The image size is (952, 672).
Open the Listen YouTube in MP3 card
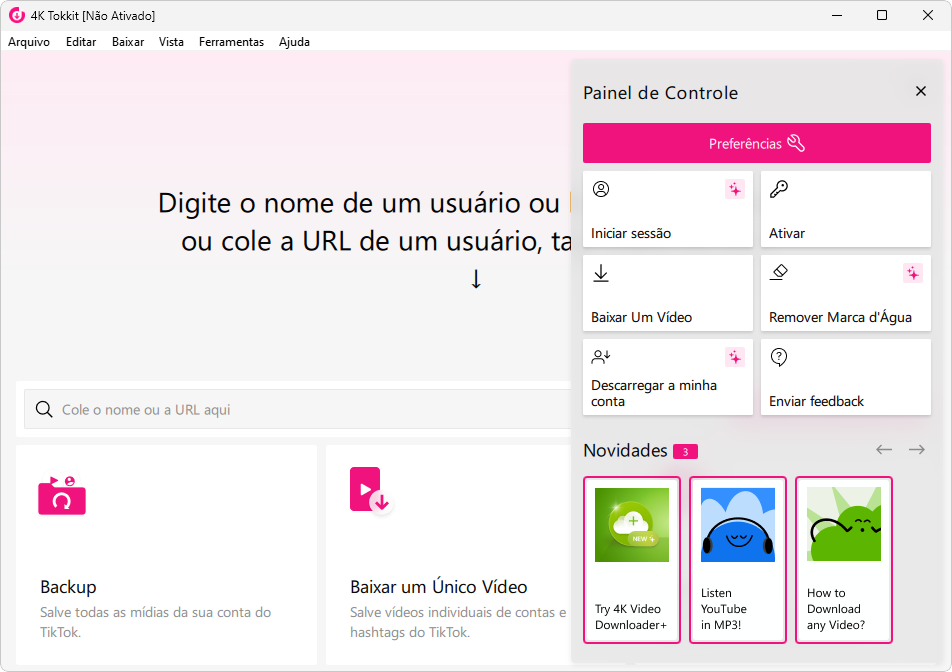(x=738, y=560)
